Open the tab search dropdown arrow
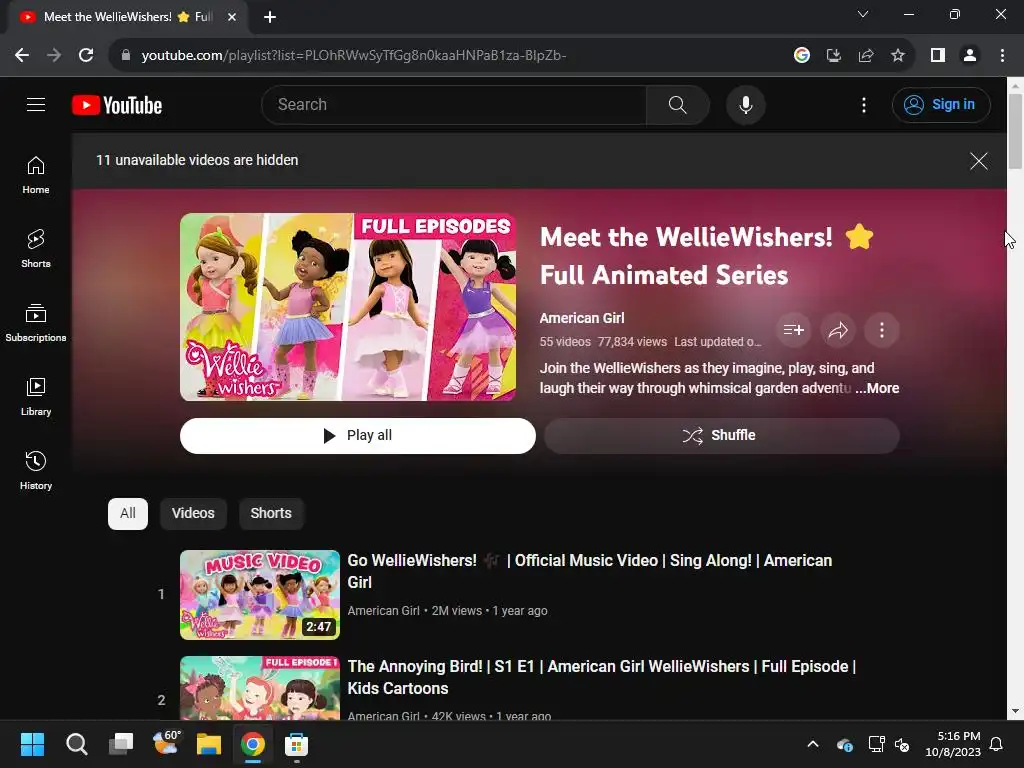 pyautogui.click(x=863, y=14)
